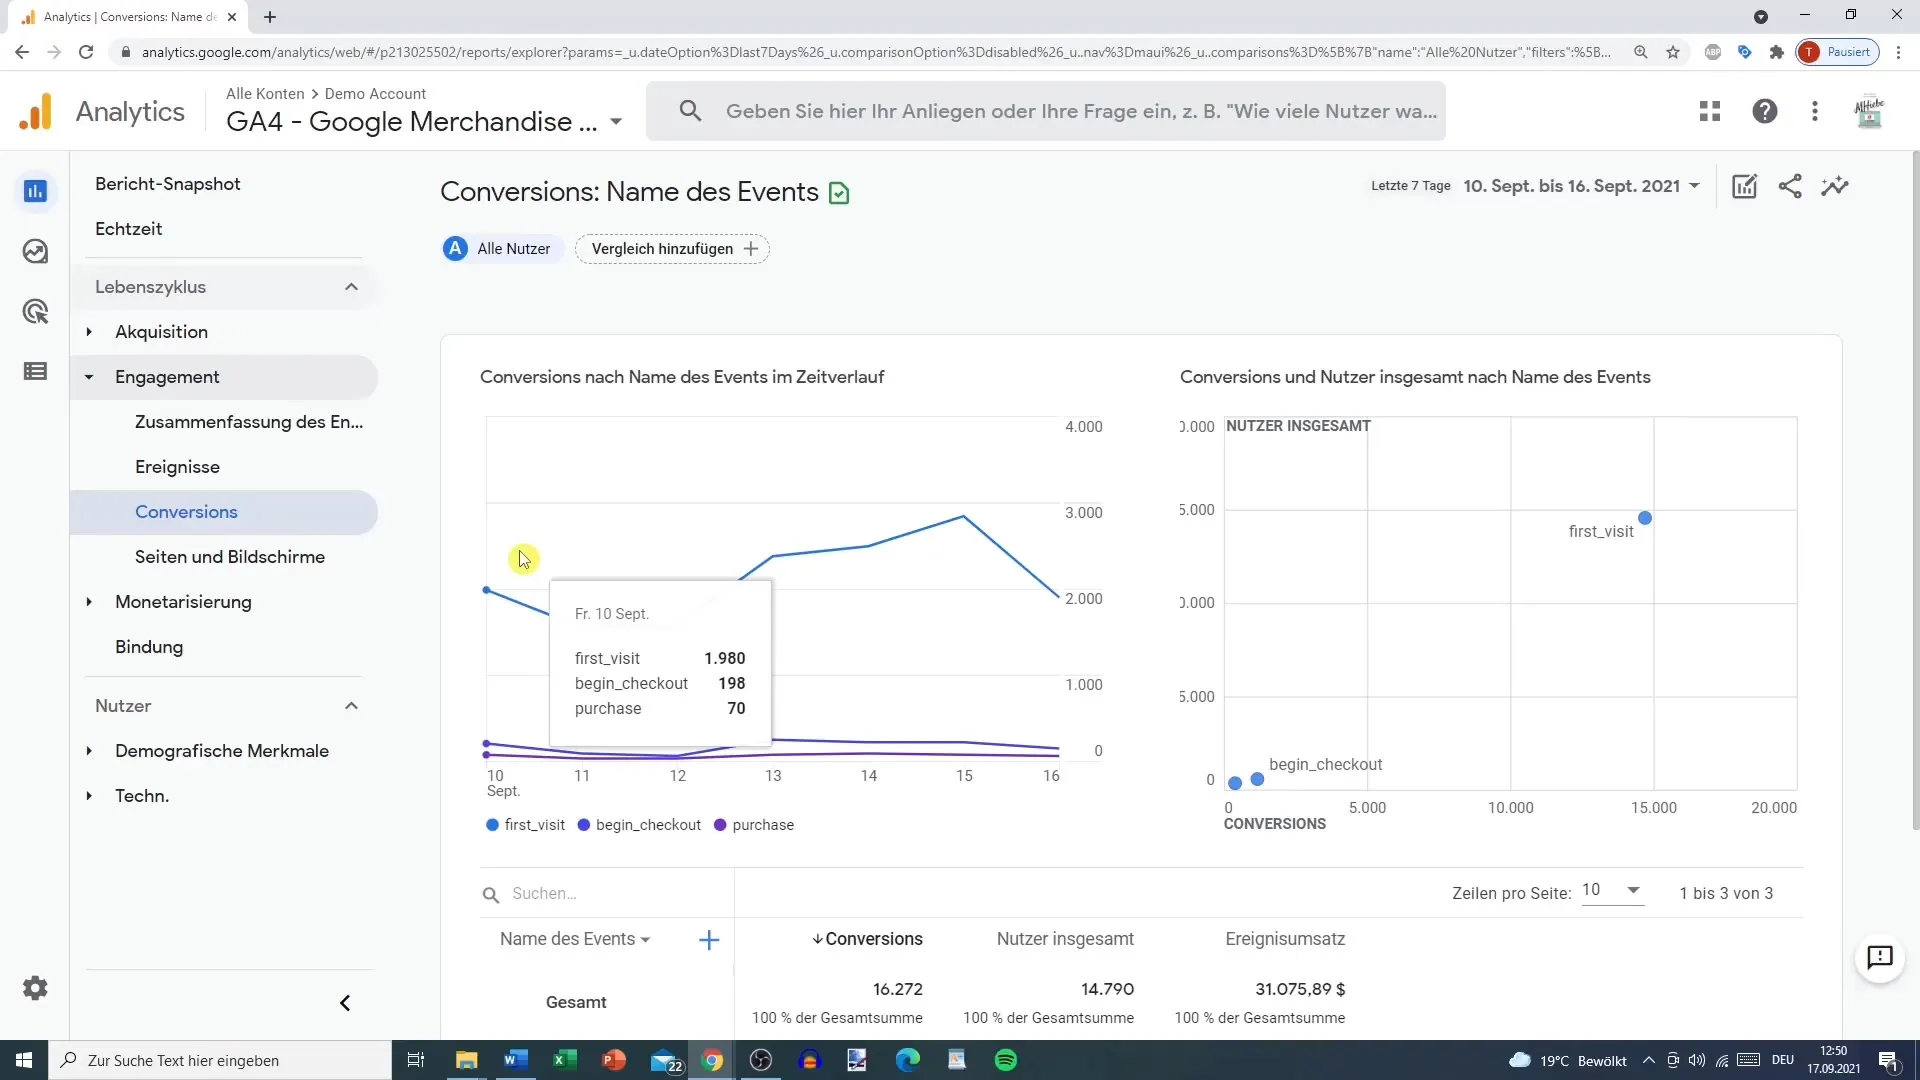The height and width of the screenshot is (1080, 1920).
Task: Click the Alle Nutzer comparison chip
Action: point(502,249)
